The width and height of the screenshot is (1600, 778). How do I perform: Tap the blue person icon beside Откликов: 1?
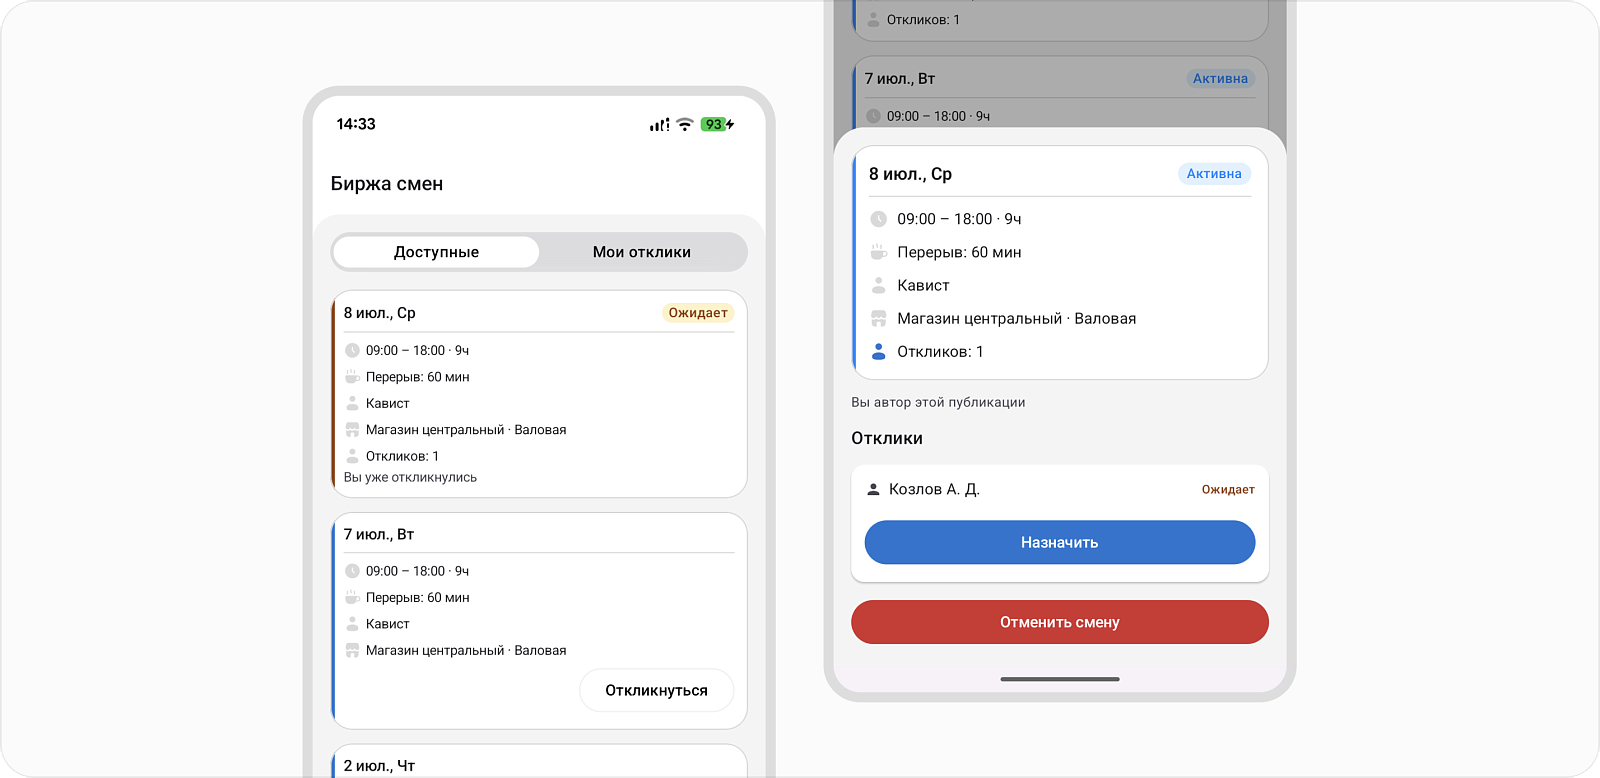878,352
